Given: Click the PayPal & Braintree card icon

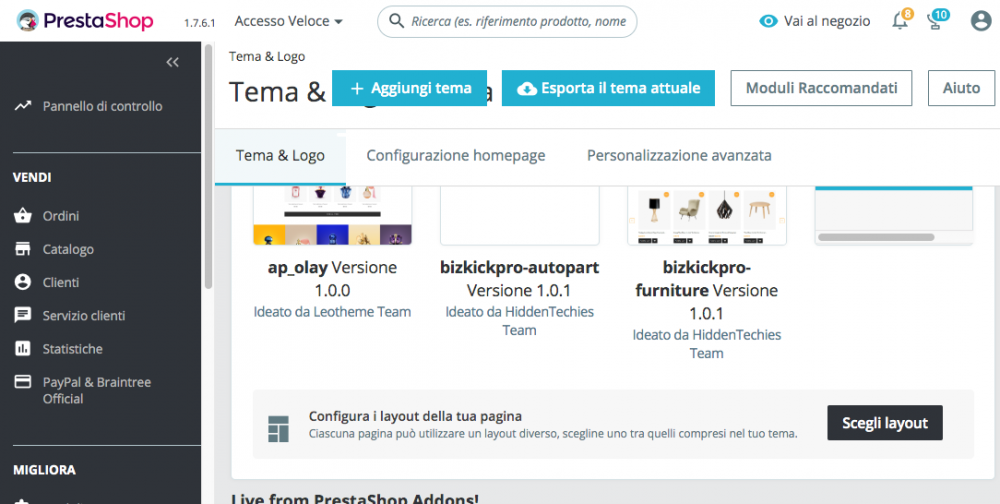Looking at the screenshot, I should coord(23,382).
